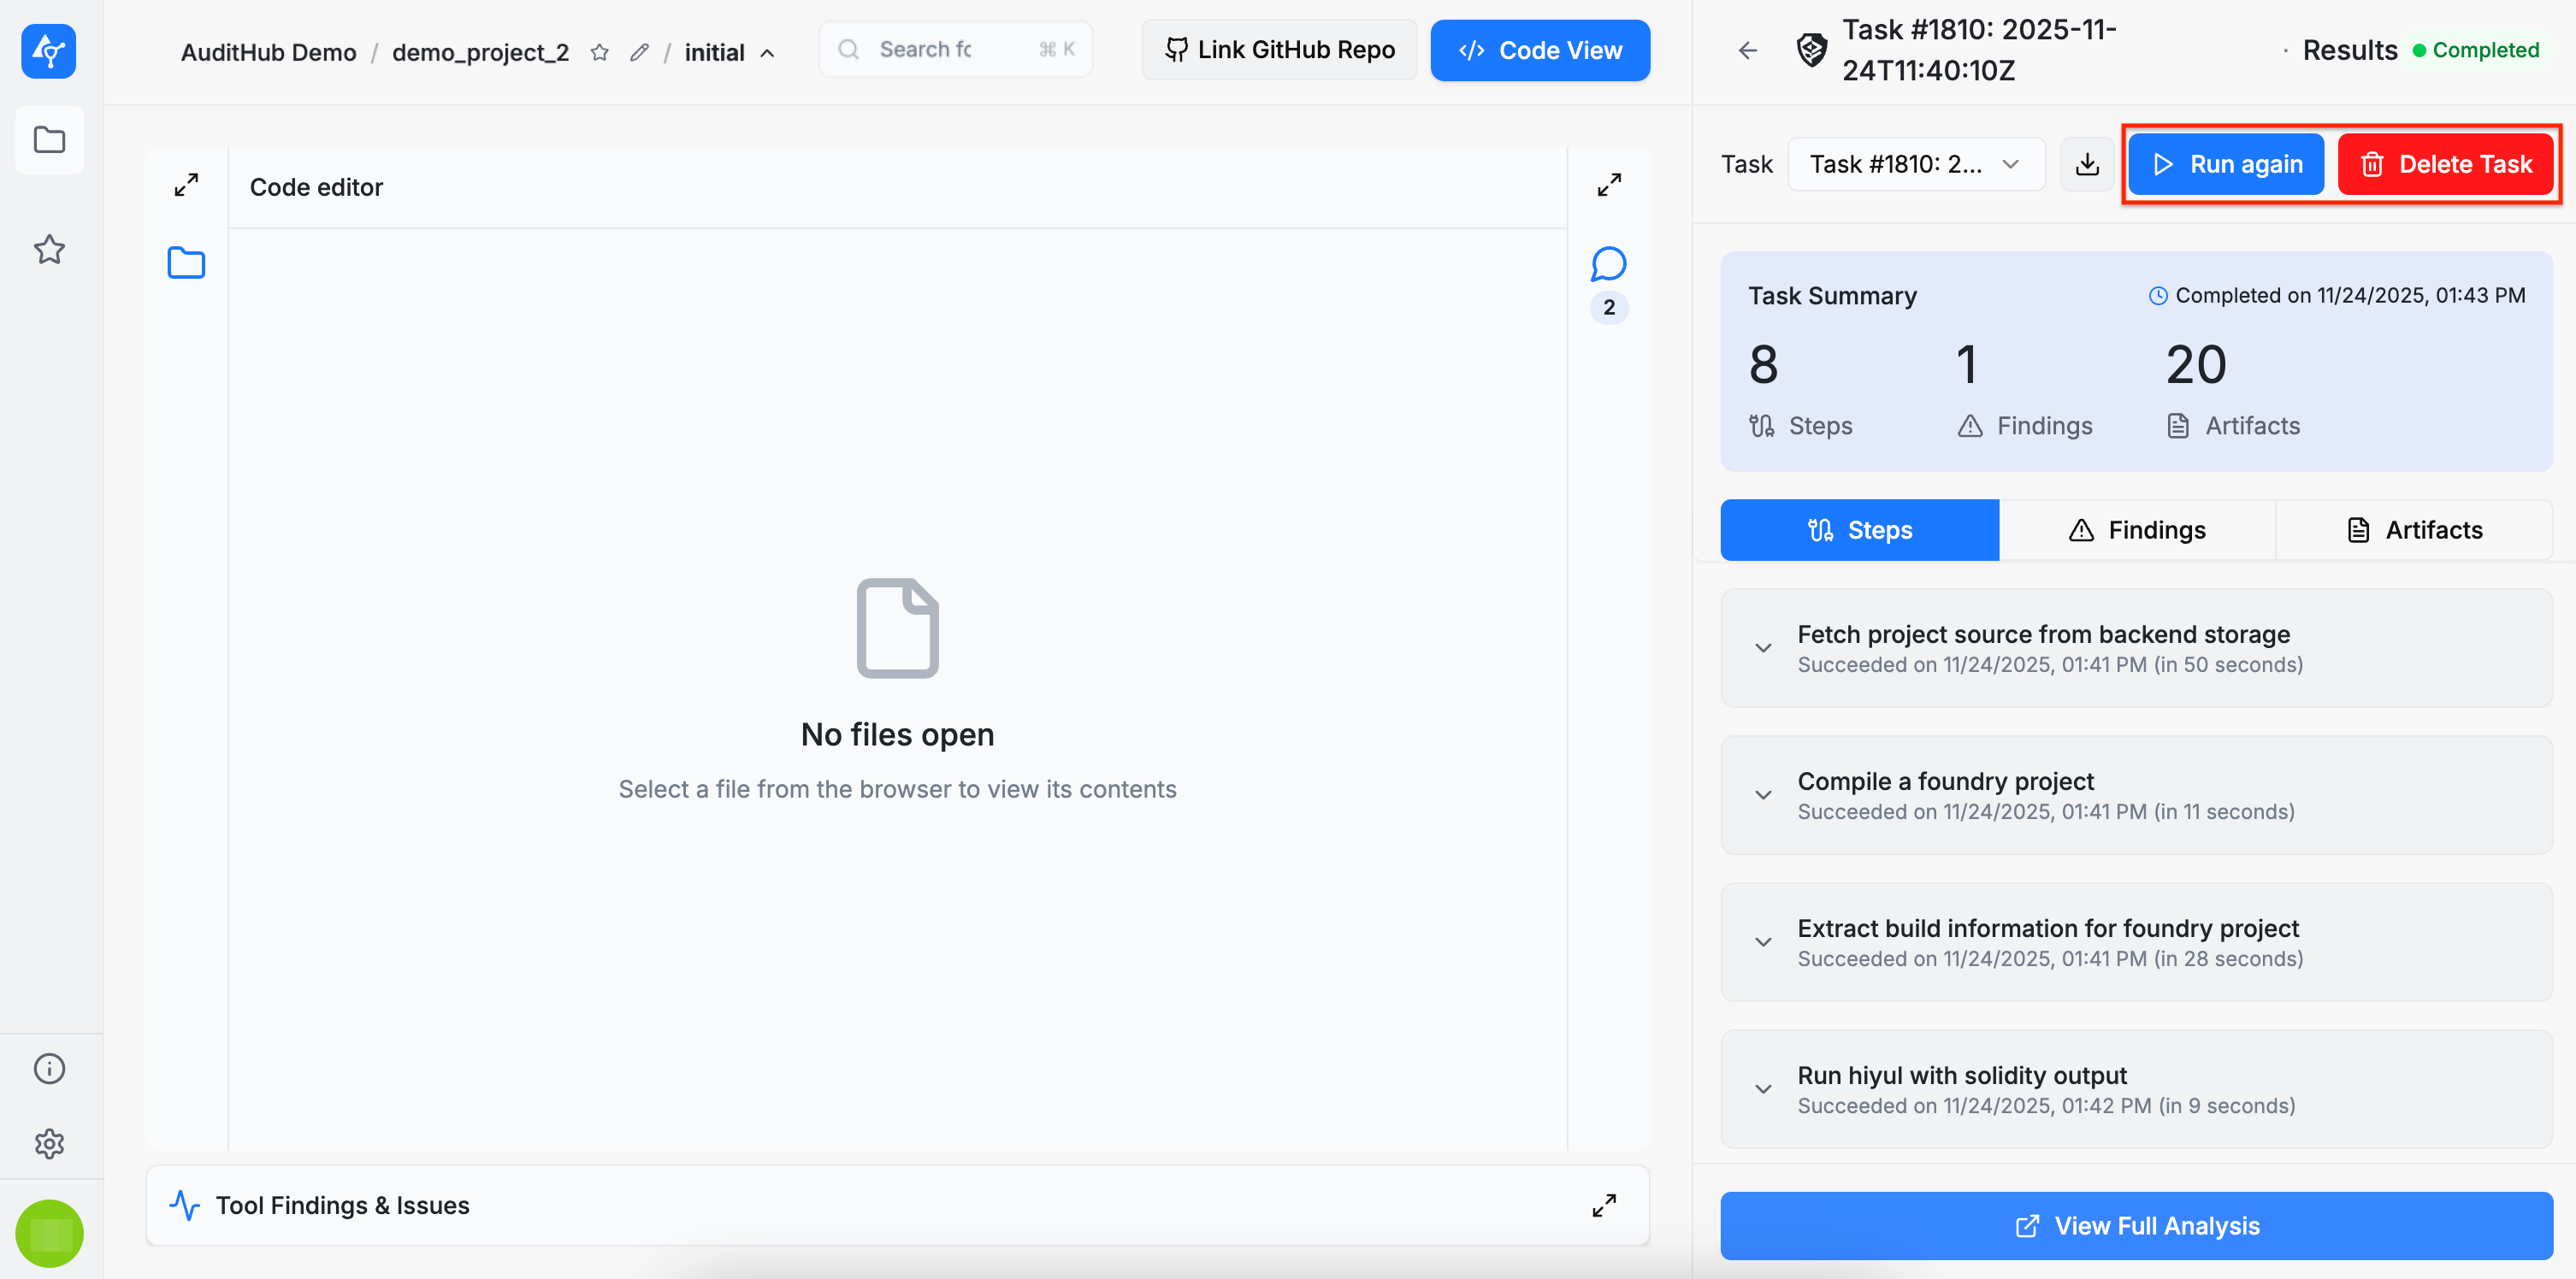Screen dimensions: 2576x1279
Task: Download task results via download icon
Action: pyautogui.click(x=2087, y=164)
